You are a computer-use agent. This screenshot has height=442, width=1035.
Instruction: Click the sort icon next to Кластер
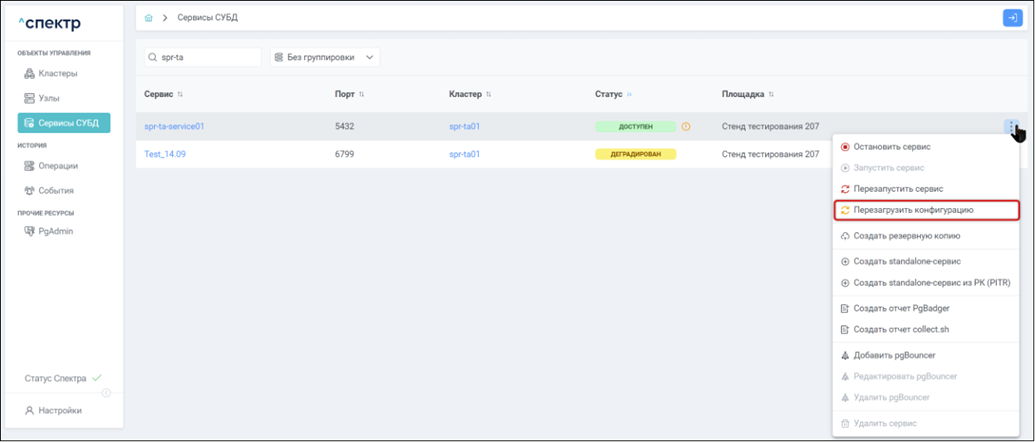(x=488, y=94)
